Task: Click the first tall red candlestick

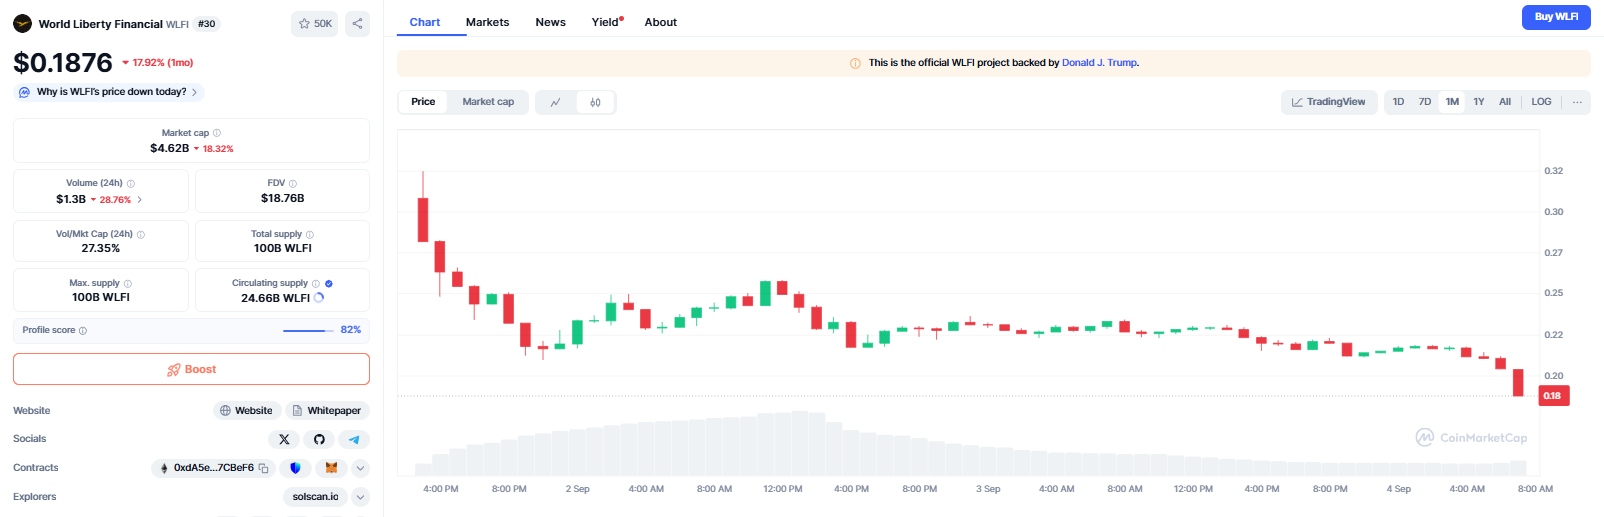Action: (x=423, y=220)
